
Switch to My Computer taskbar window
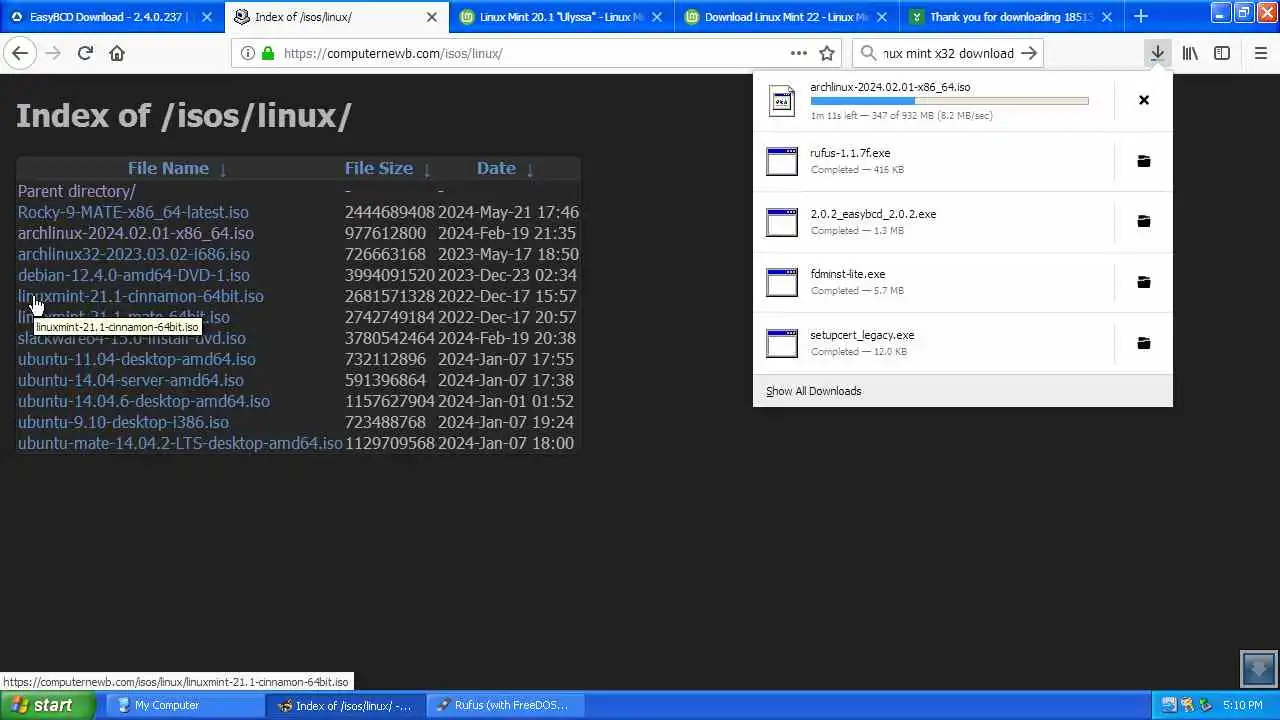coord(185,705)
